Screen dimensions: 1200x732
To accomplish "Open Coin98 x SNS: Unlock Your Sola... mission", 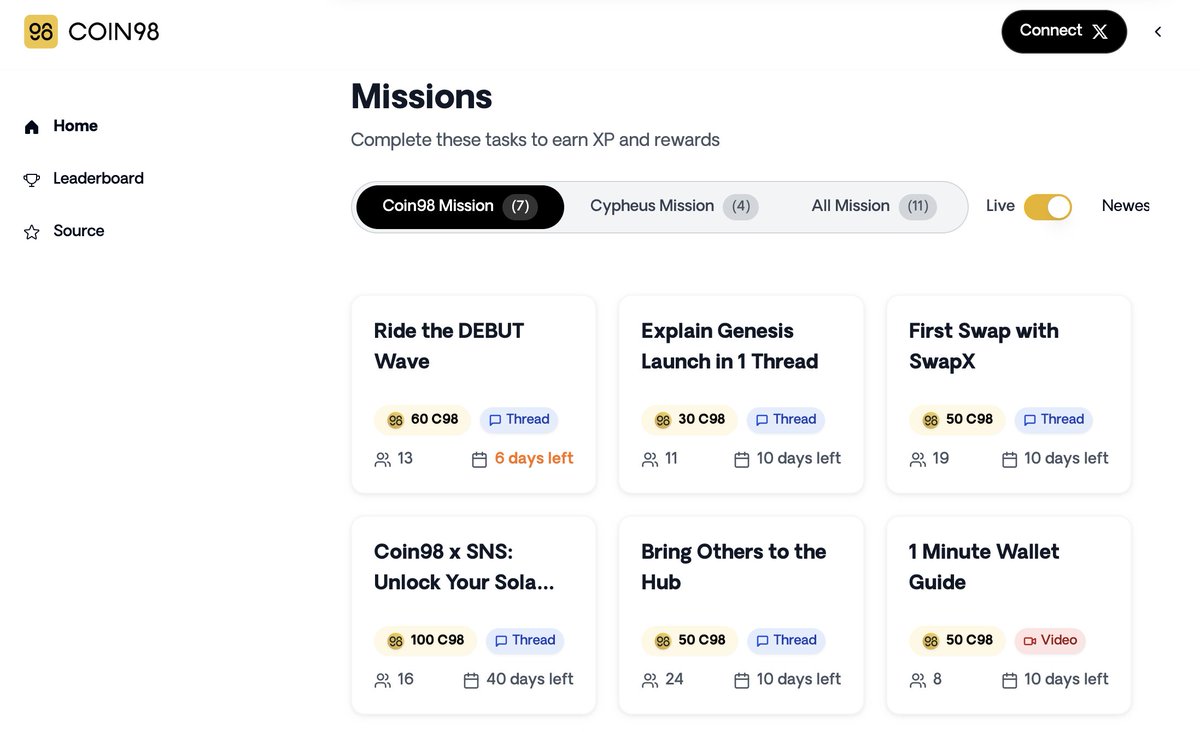I will click(x=474, y=615).
